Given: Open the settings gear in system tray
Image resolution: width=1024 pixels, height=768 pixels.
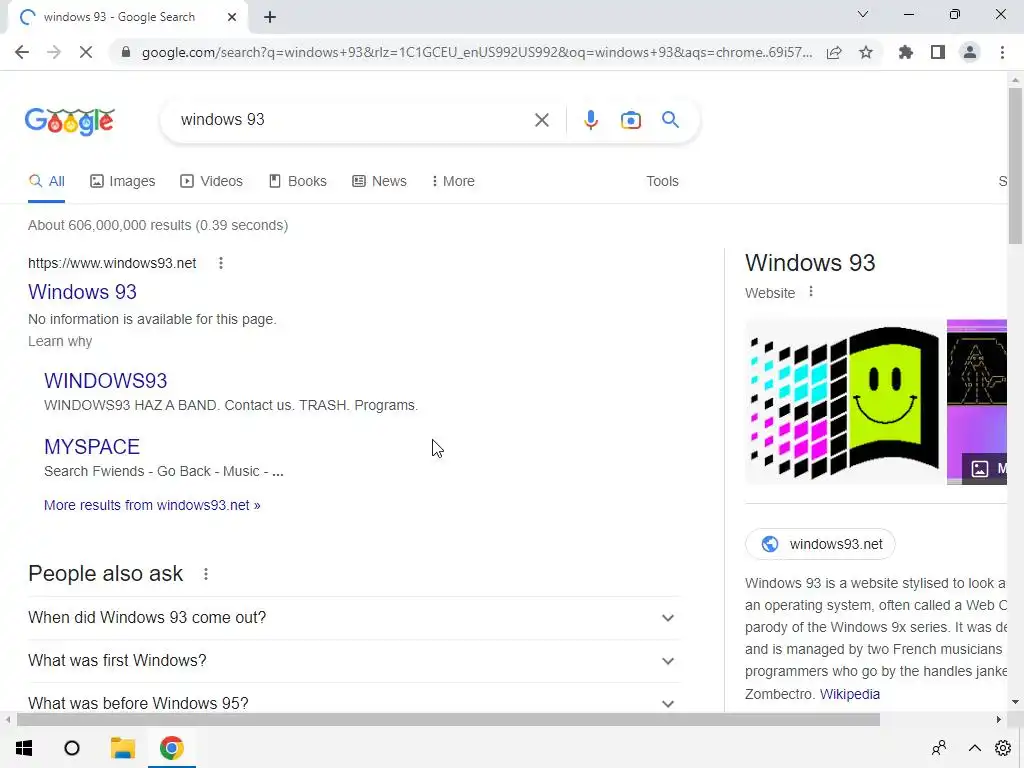Looking at the screenshot, I should pos(1003,748).
